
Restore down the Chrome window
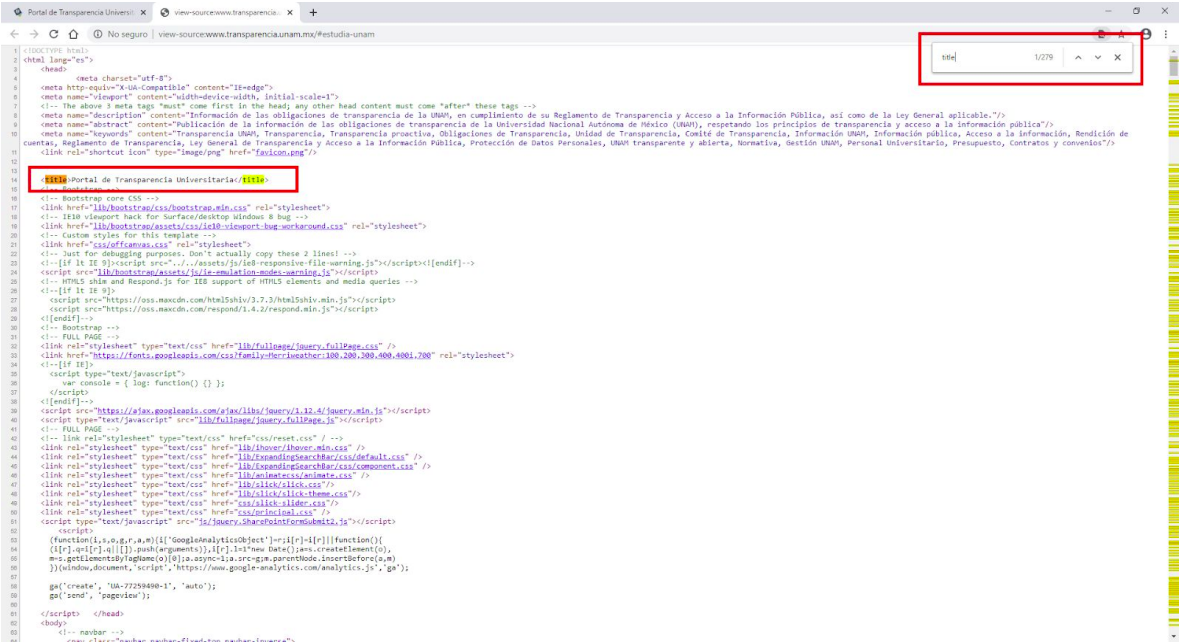1136,11
